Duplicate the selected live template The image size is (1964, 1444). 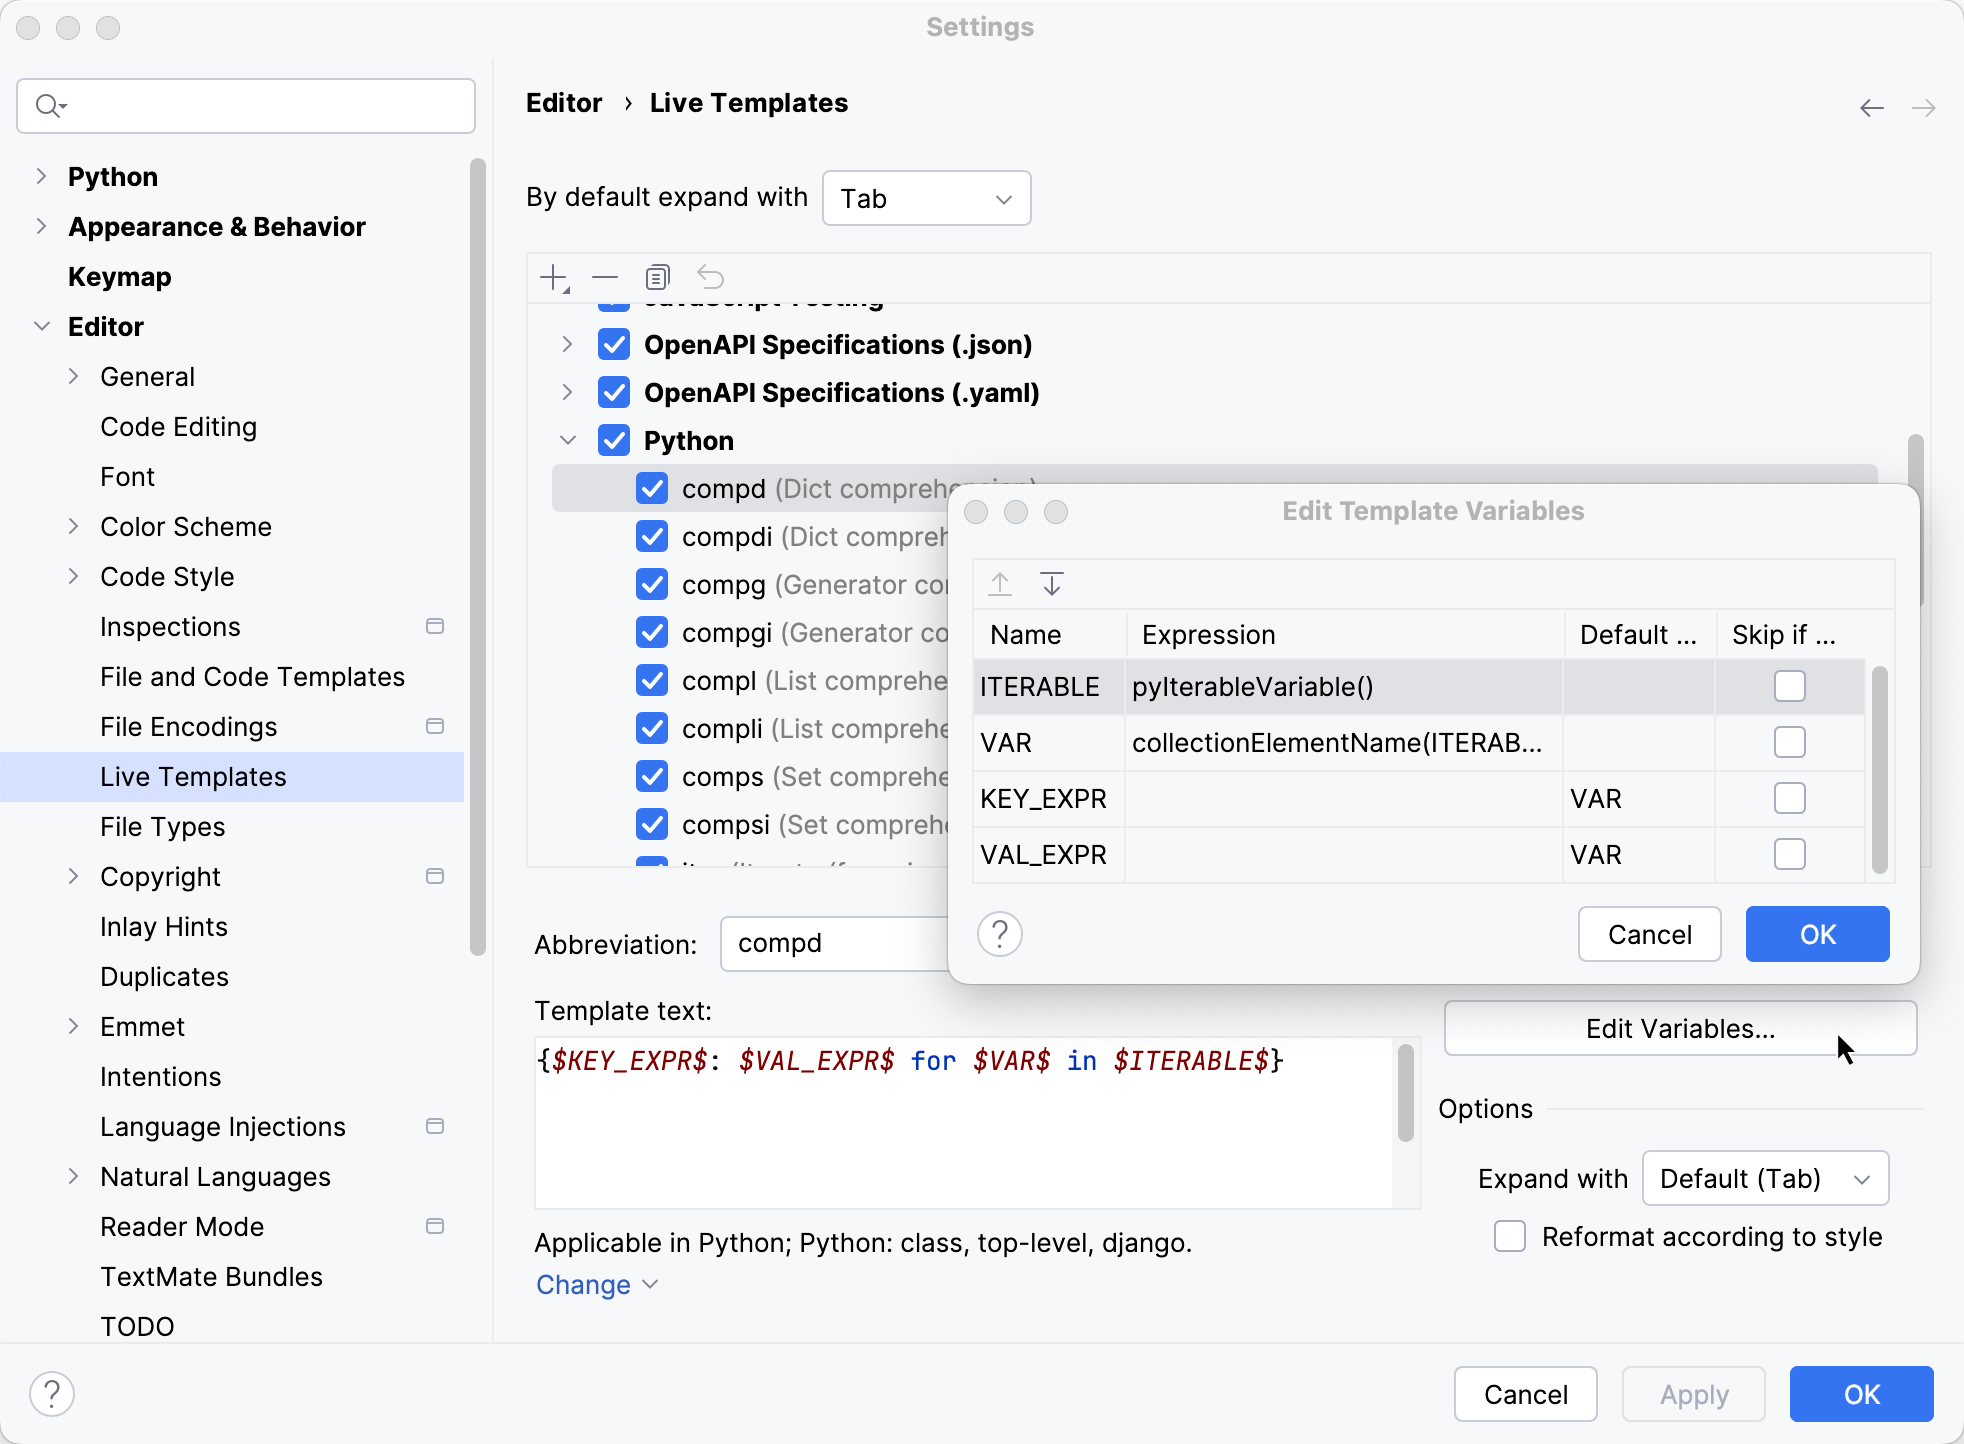(x=657, y=277)
